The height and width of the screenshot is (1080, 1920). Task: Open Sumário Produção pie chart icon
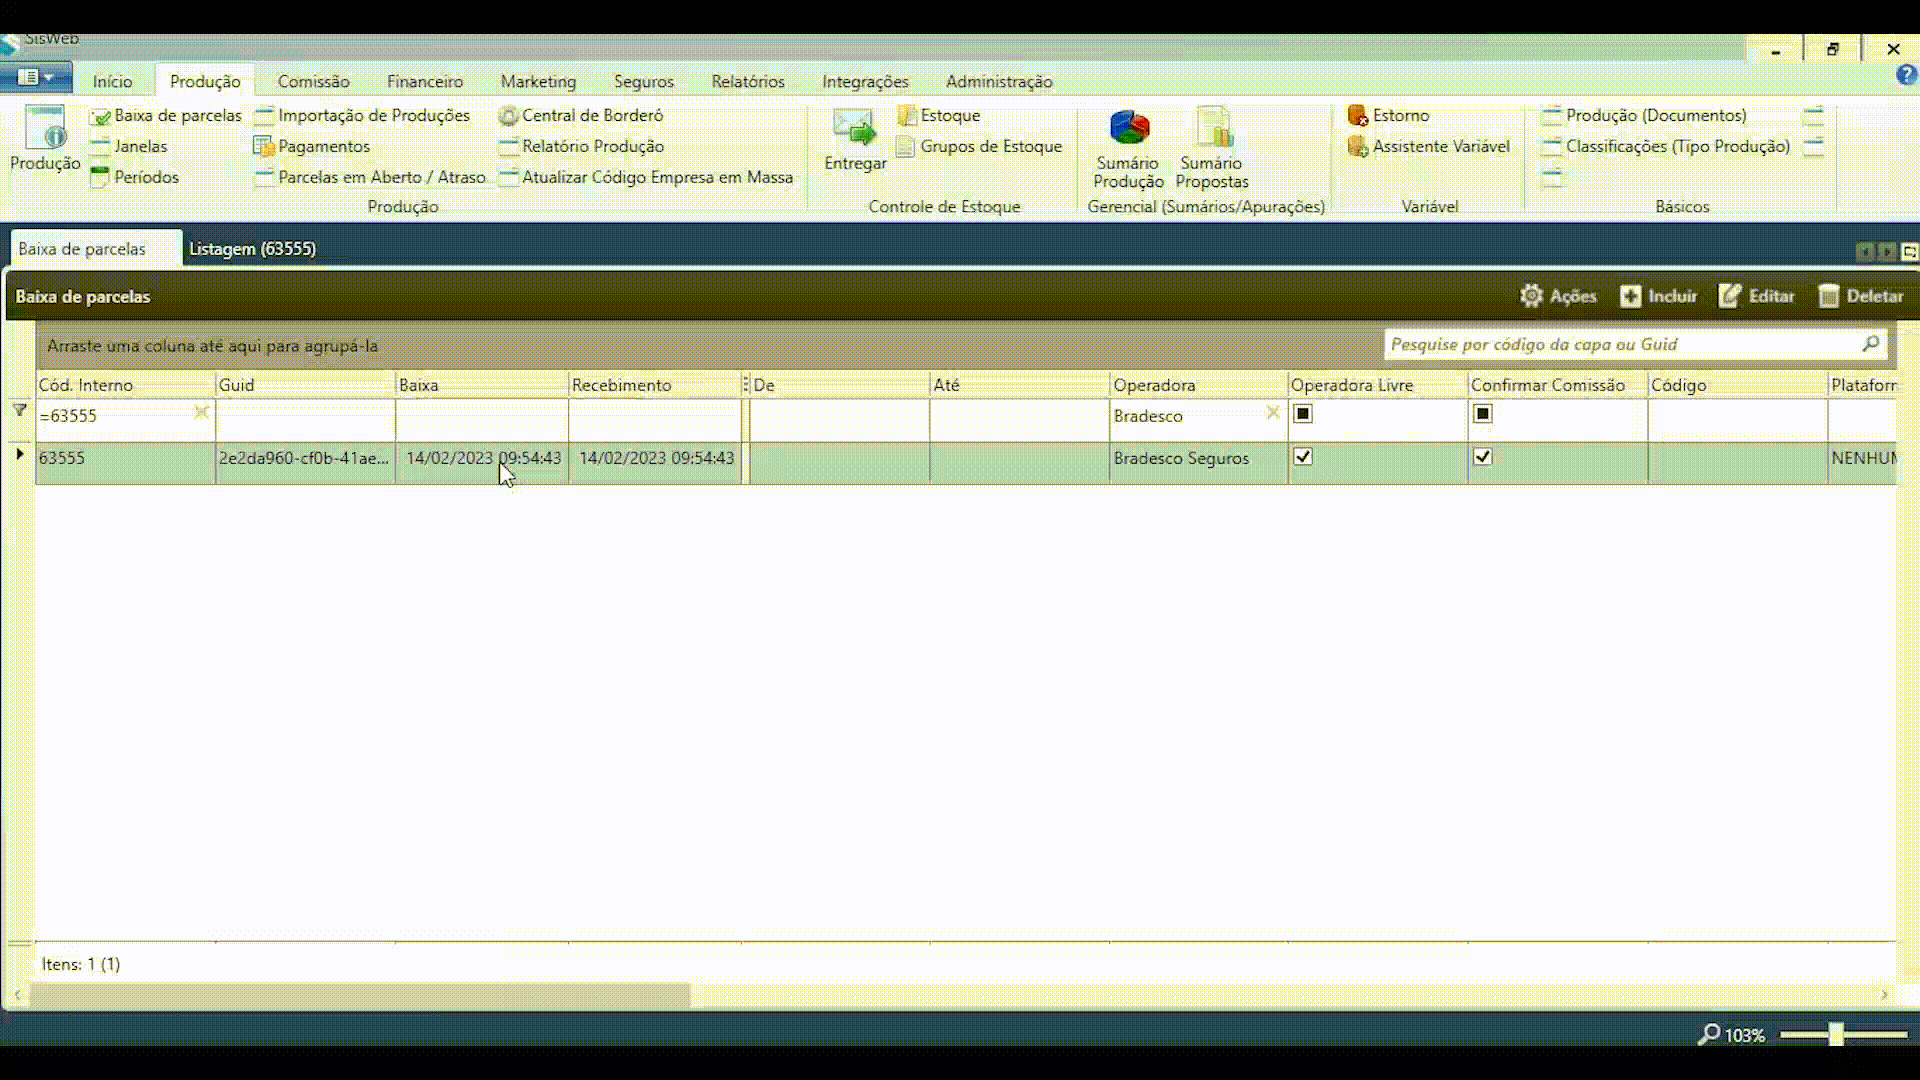tap(1128, 128)
